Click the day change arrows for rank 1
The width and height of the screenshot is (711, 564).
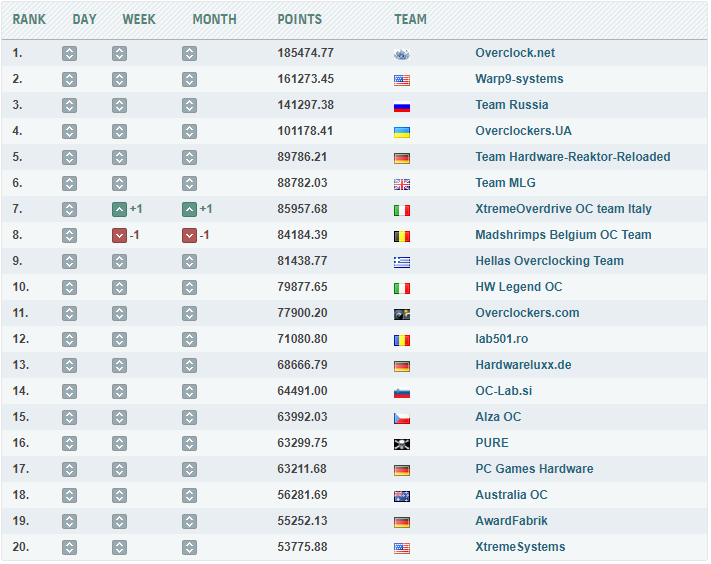point(69,53)
